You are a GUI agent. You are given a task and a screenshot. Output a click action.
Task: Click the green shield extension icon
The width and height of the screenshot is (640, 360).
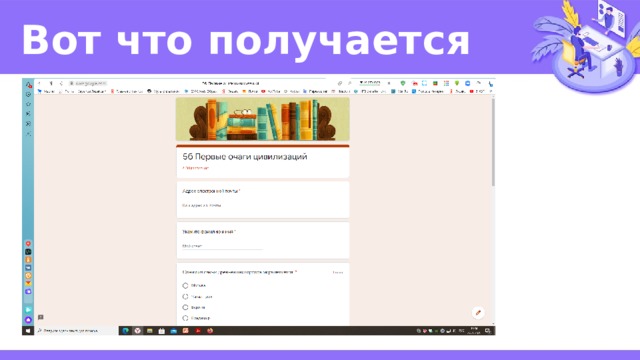[403, 83]
